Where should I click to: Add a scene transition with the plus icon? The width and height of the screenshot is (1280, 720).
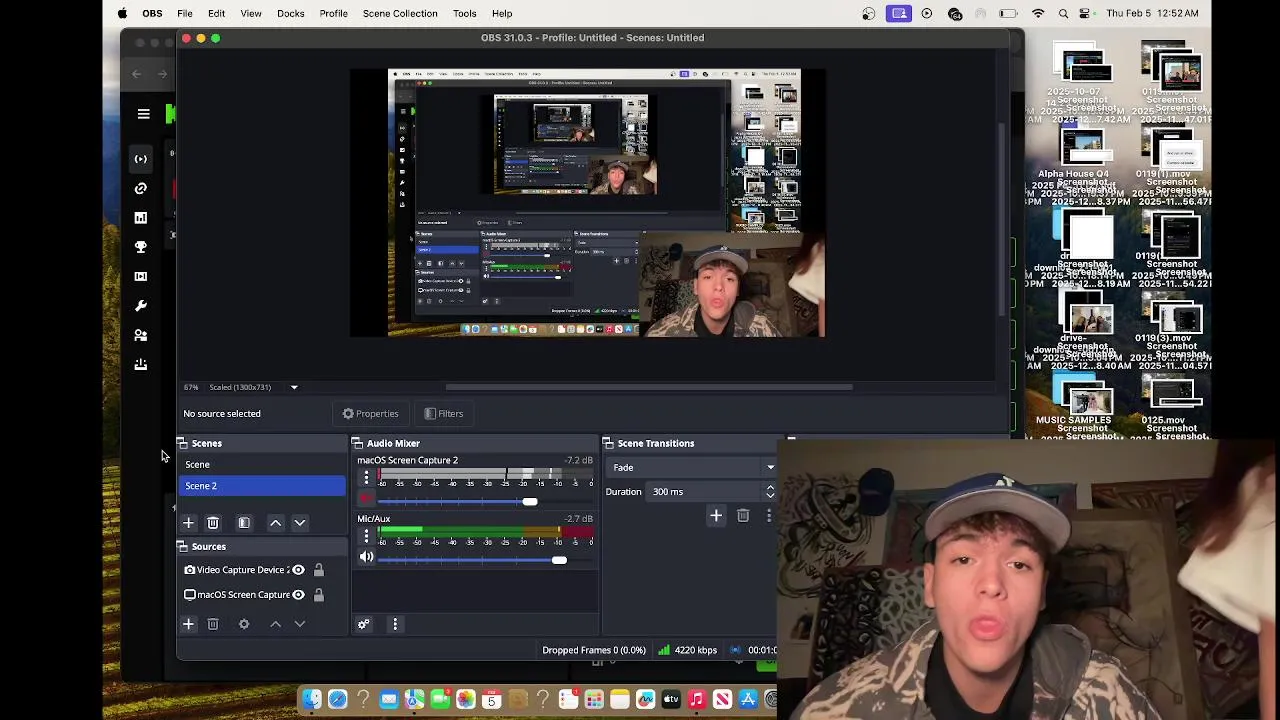click(716, 515)
